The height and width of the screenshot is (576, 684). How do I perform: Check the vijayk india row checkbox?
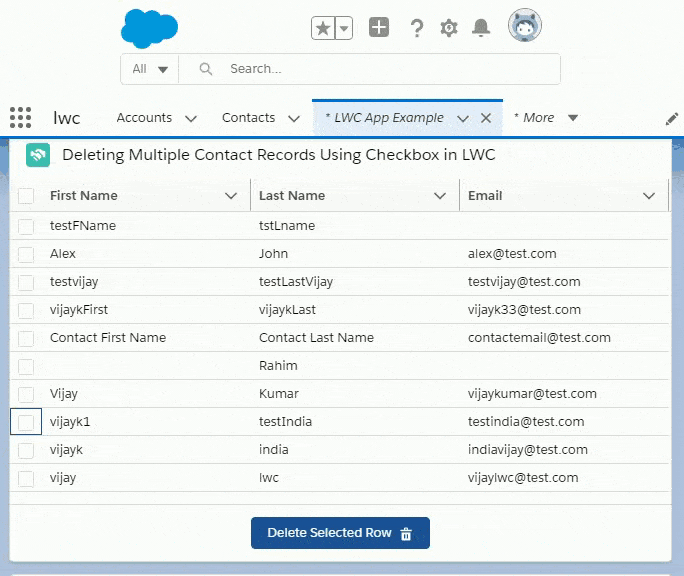[26, 450]
